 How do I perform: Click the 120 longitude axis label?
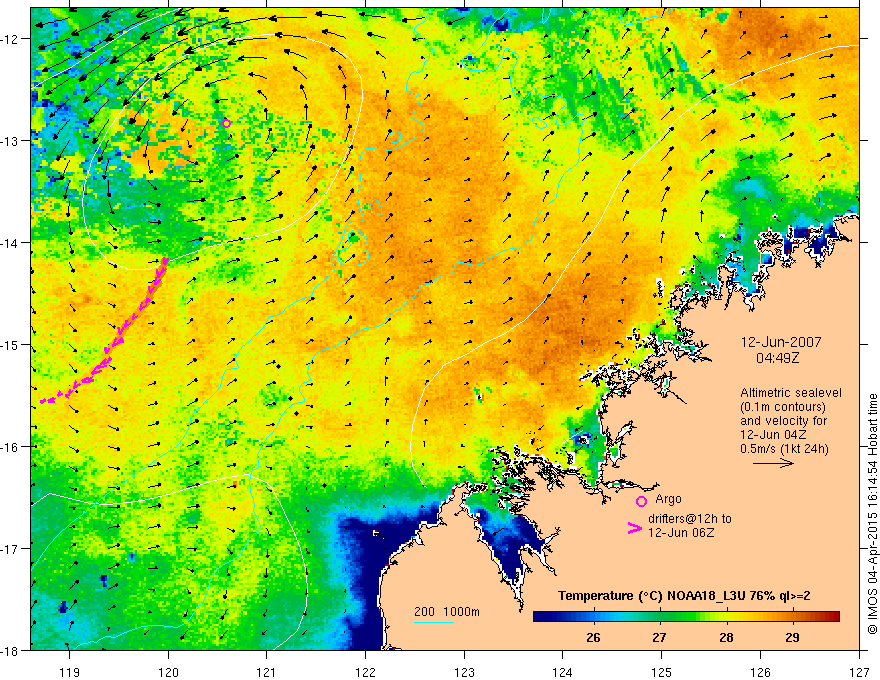(x=168, y=673)
